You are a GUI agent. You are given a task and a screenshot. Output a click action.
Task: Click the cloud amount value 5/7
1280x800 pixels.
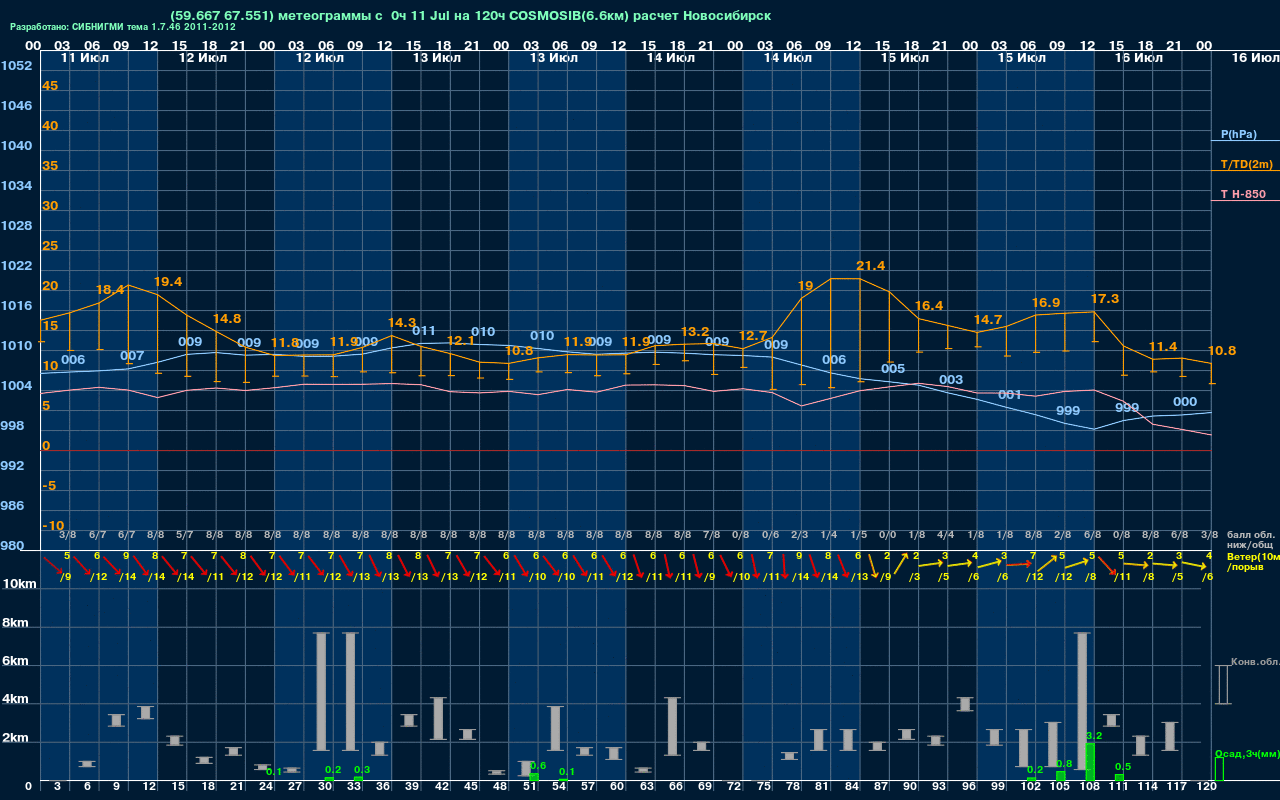(x=185, y=536)
